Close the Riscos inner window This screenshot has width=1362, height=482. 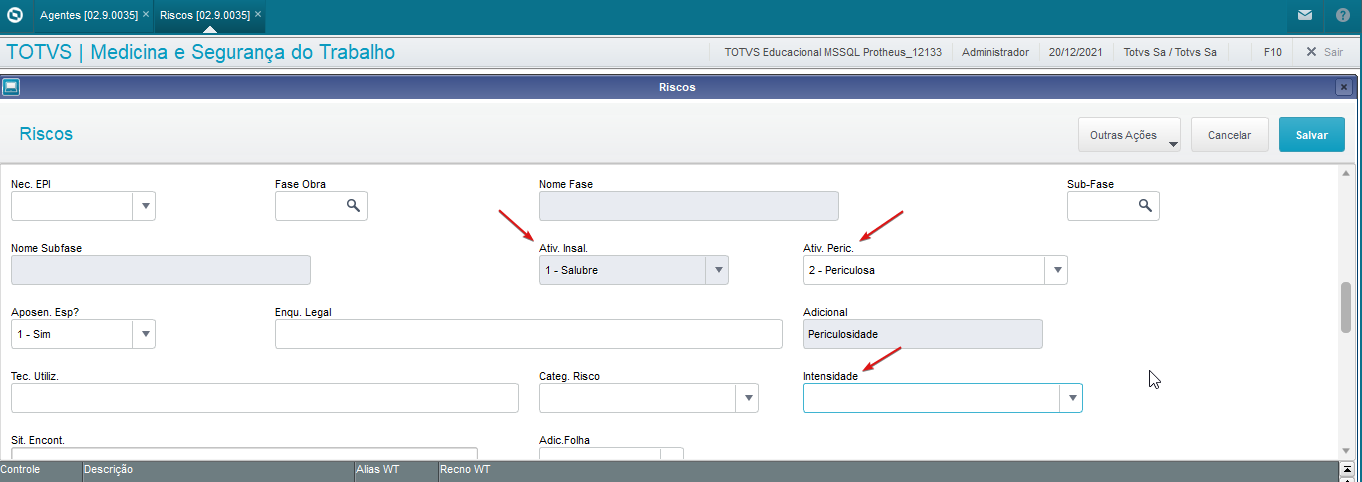click(1343, 87)
